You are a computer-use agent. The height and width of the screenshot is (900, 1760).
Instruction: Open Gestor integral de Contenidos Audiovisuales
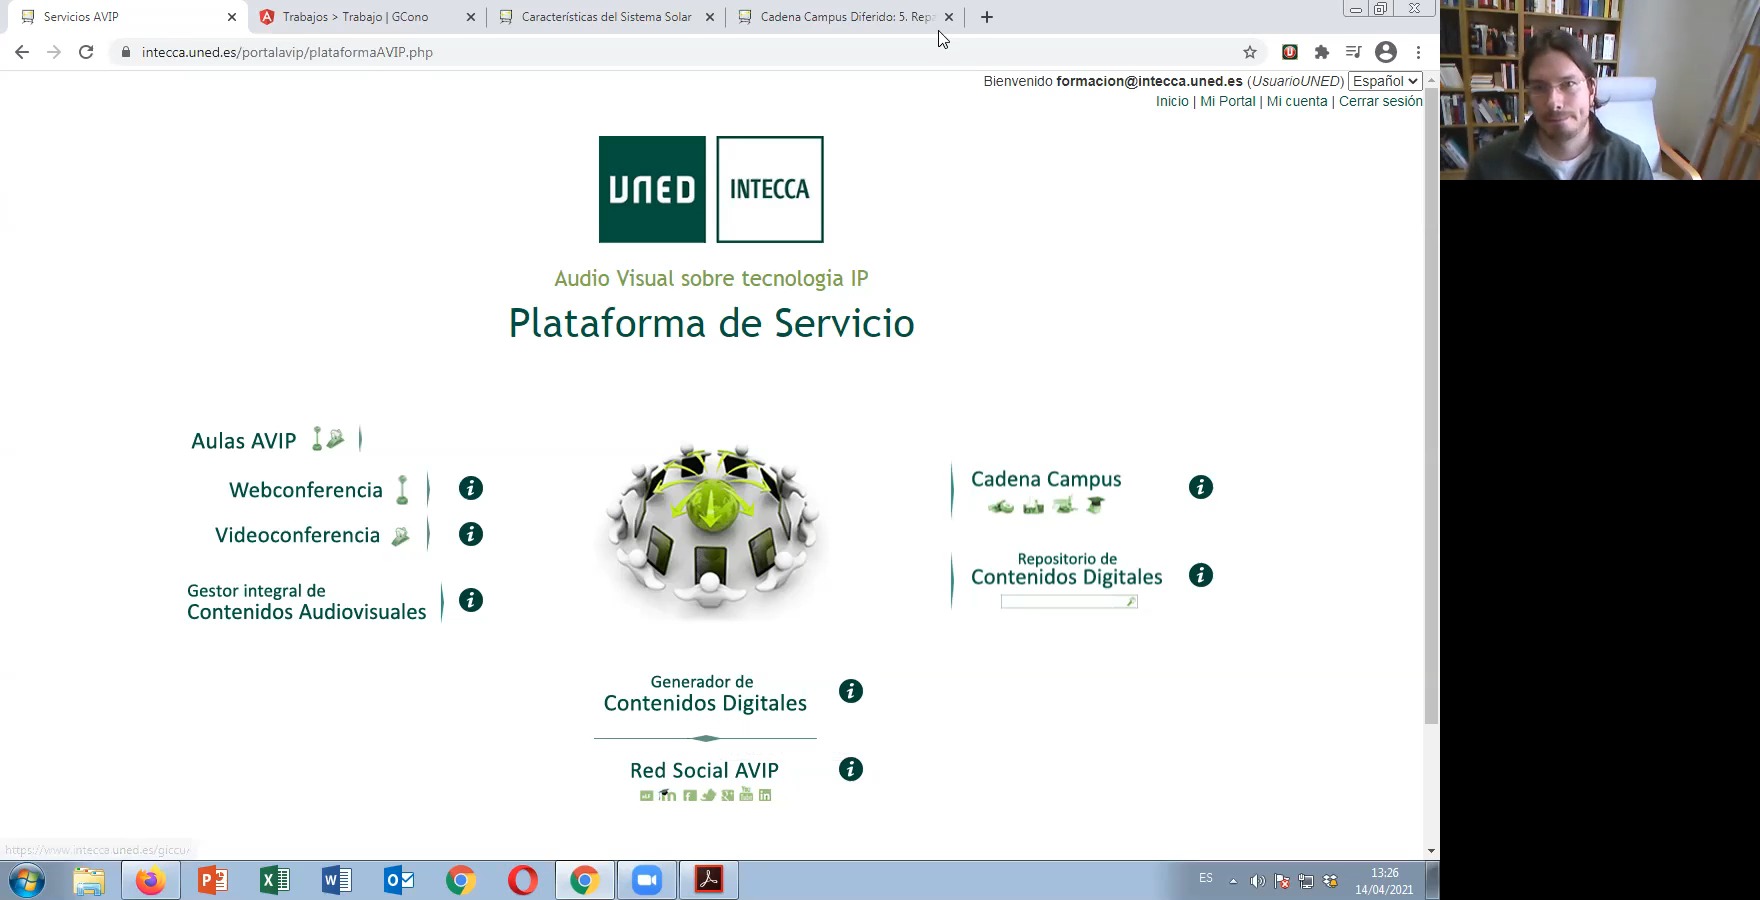307,602
